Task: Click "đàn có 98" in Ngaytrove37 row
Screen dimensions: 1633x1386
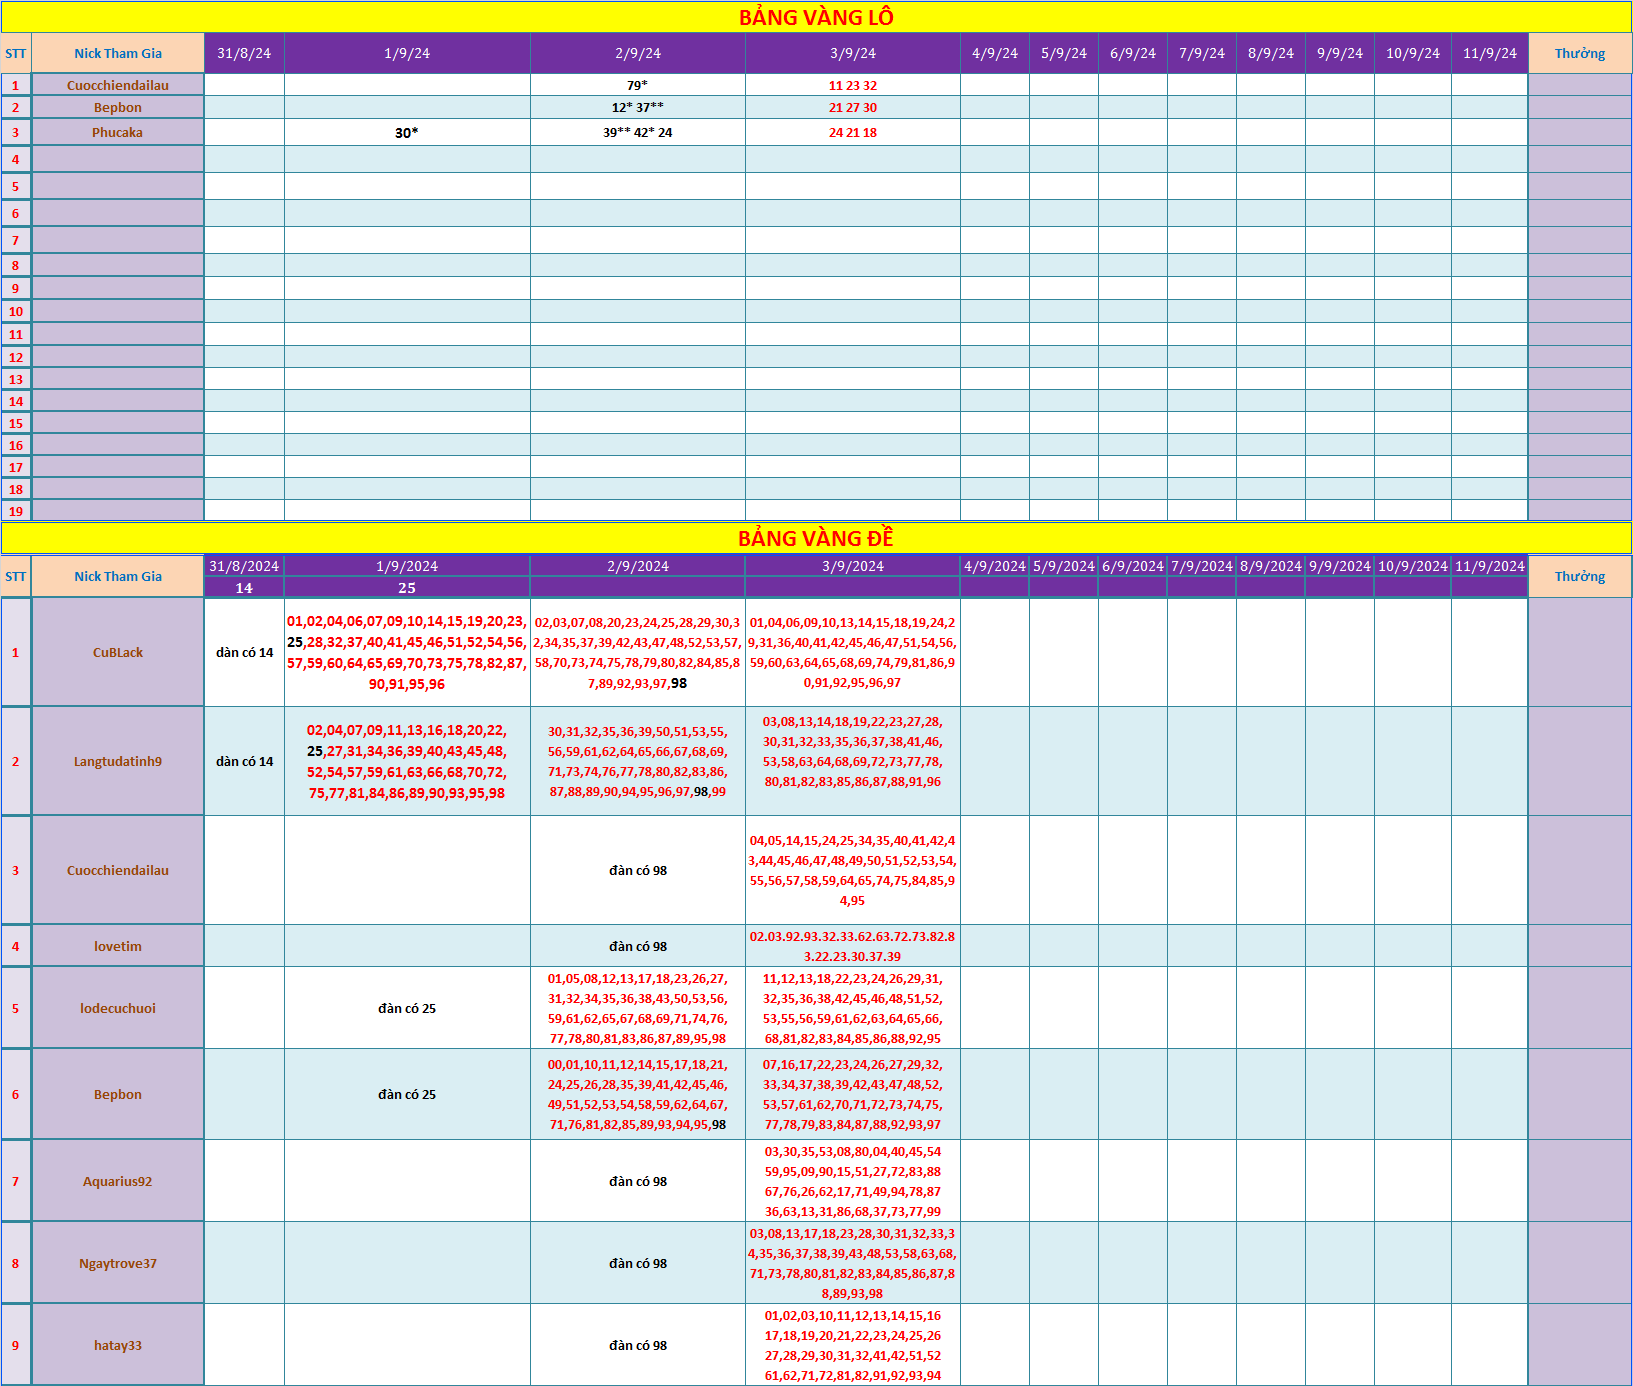Action: coord(638,1263)
